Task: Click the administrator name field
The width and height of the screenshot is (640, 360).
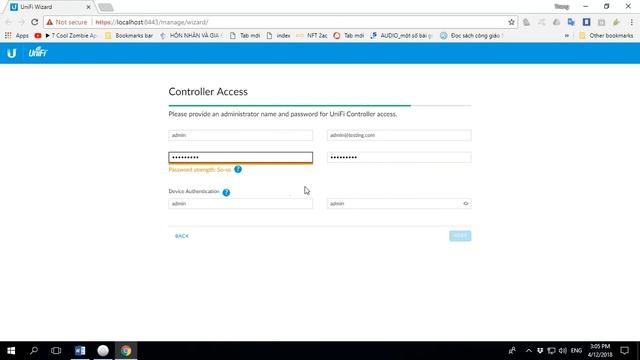Action: pyautogui.click(x=240, y=135)
